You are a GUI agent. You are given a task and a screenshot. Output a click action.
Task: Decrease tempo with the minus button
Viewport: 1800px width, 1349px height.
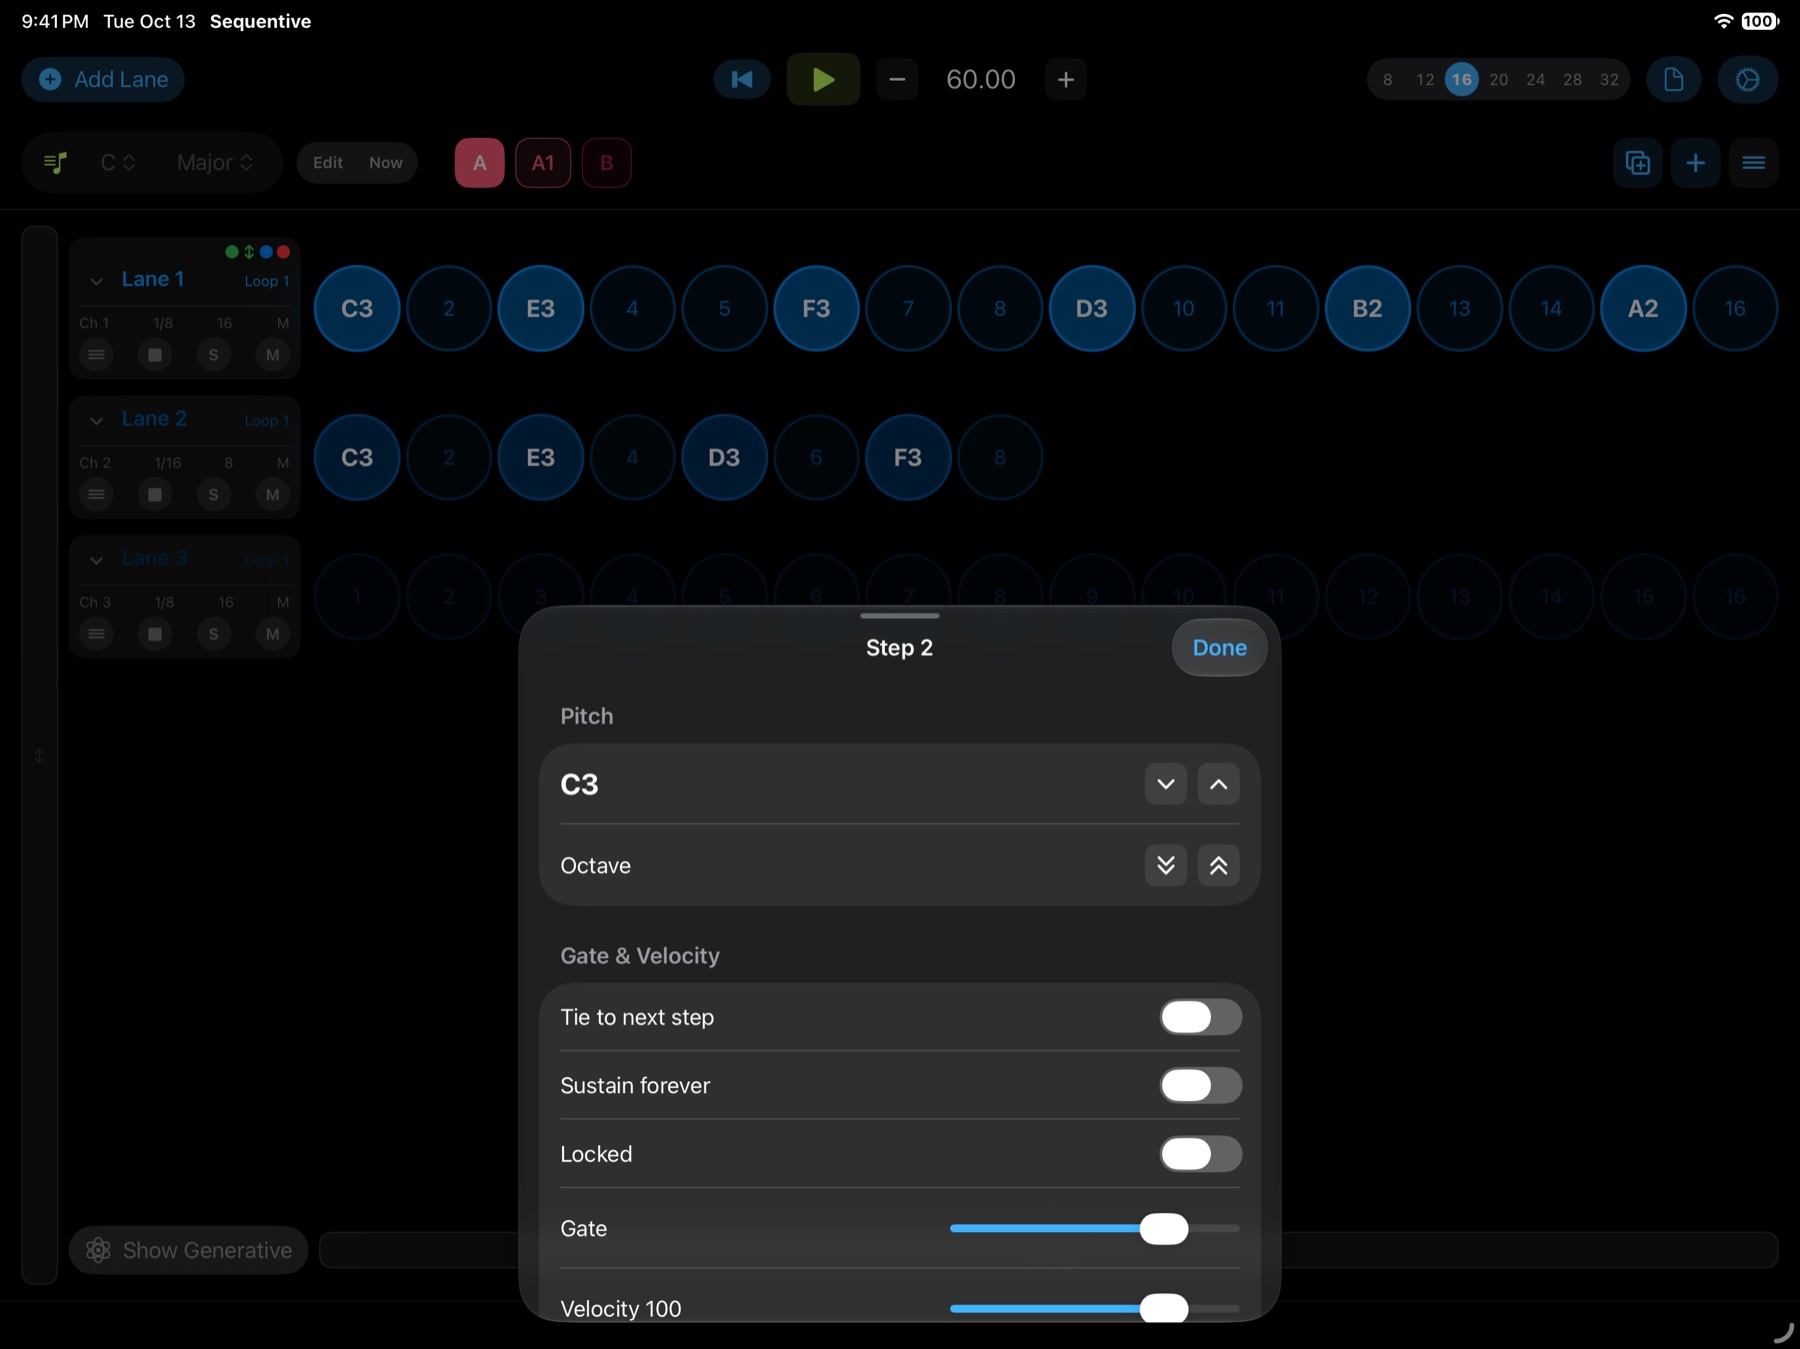coord(897,79)
